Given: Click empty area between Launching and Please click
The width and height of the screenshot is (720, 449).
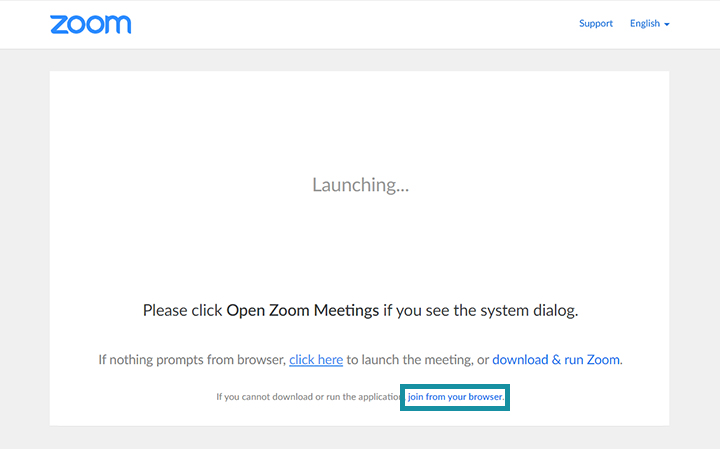Looking at the screenshot, I should [x=360, y=248].
